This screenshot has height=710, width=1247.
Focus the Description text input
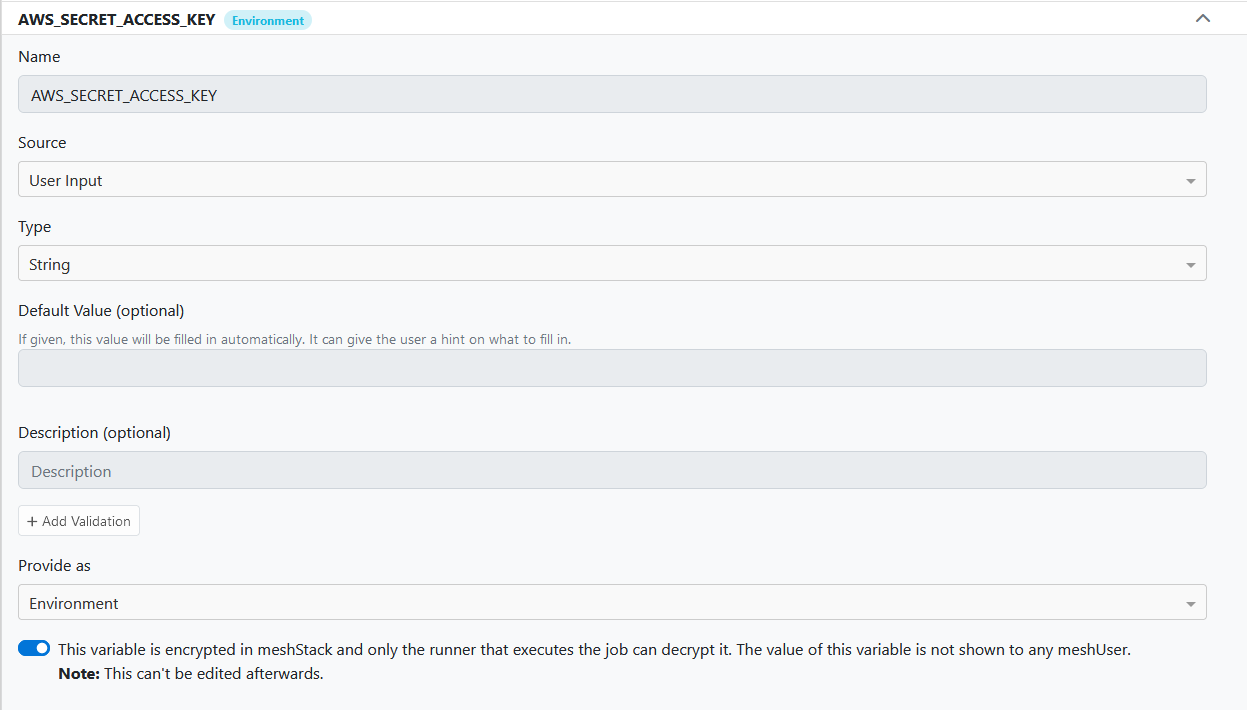pos(612,471)
